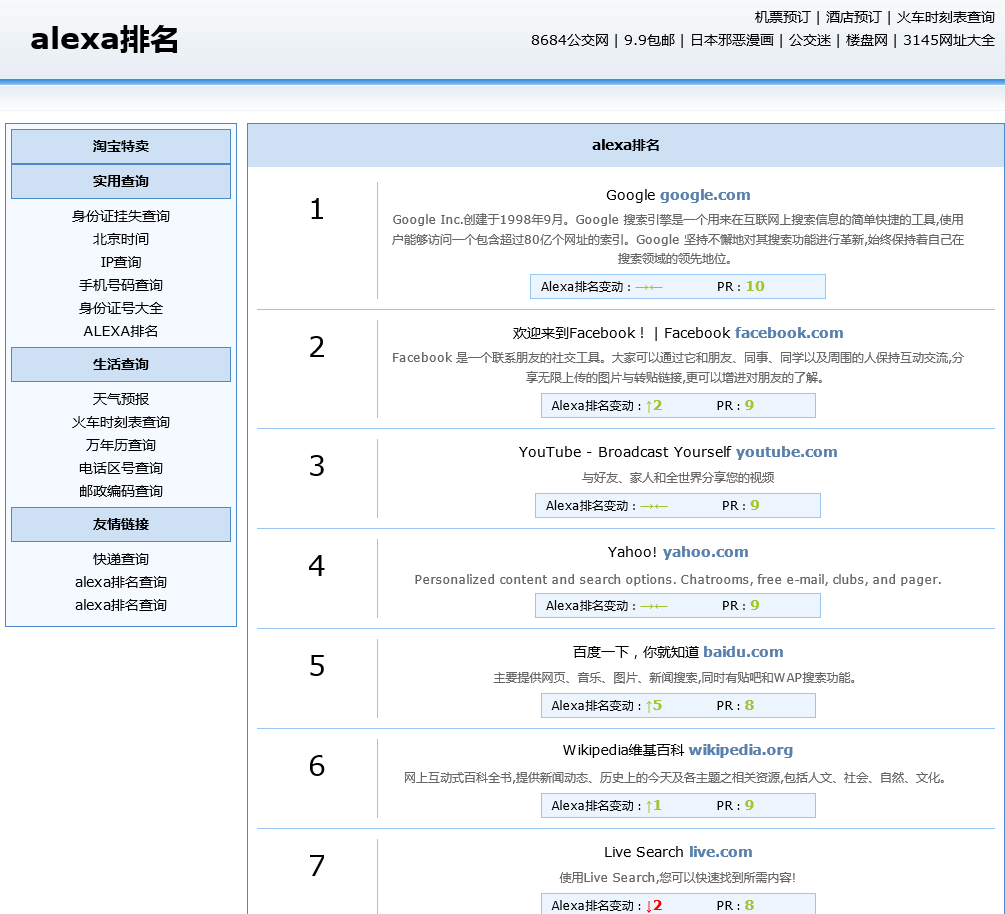This screenshot has width=1005, height=914.
Task: Click the 'Personalized content and search options' description
Action: click(x=677, y=580)
